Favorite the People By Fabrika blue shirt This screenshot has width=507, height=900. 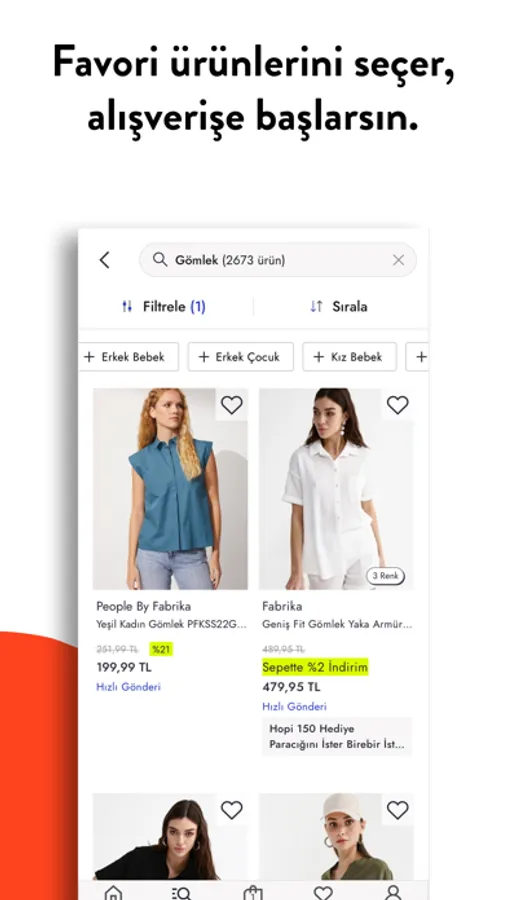point(232,405)
